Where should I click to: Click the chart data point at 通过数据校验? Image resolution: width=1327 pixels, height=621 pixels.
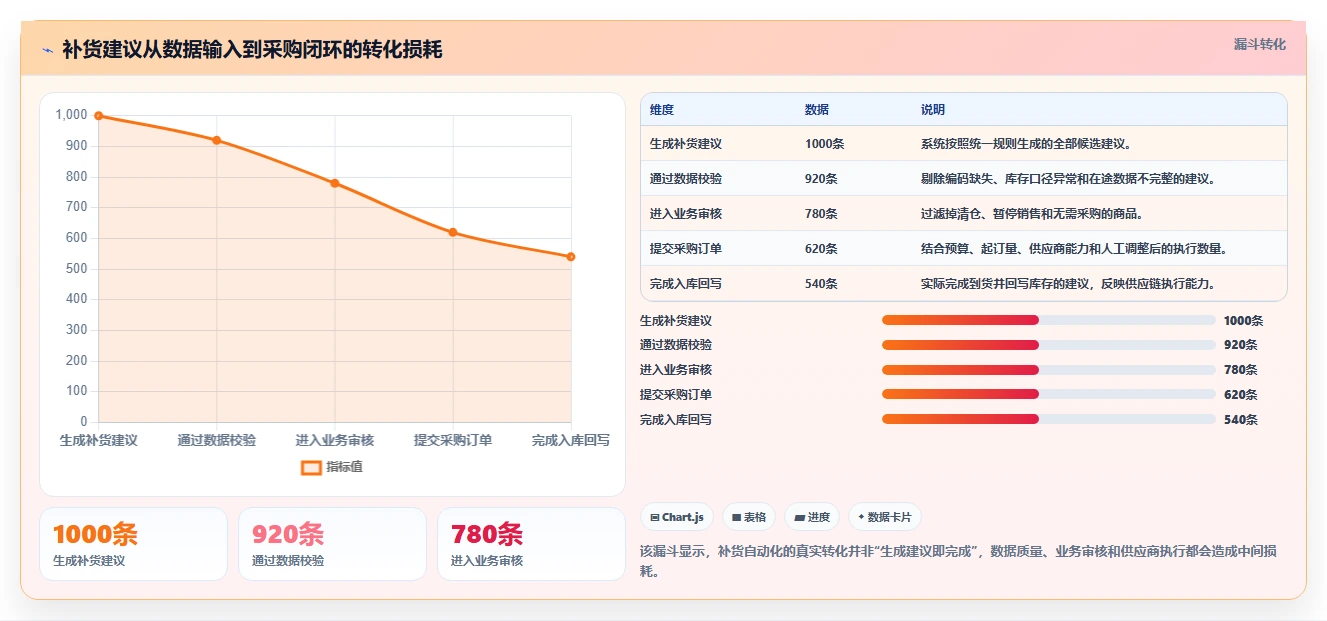click(x=216, y=140)
